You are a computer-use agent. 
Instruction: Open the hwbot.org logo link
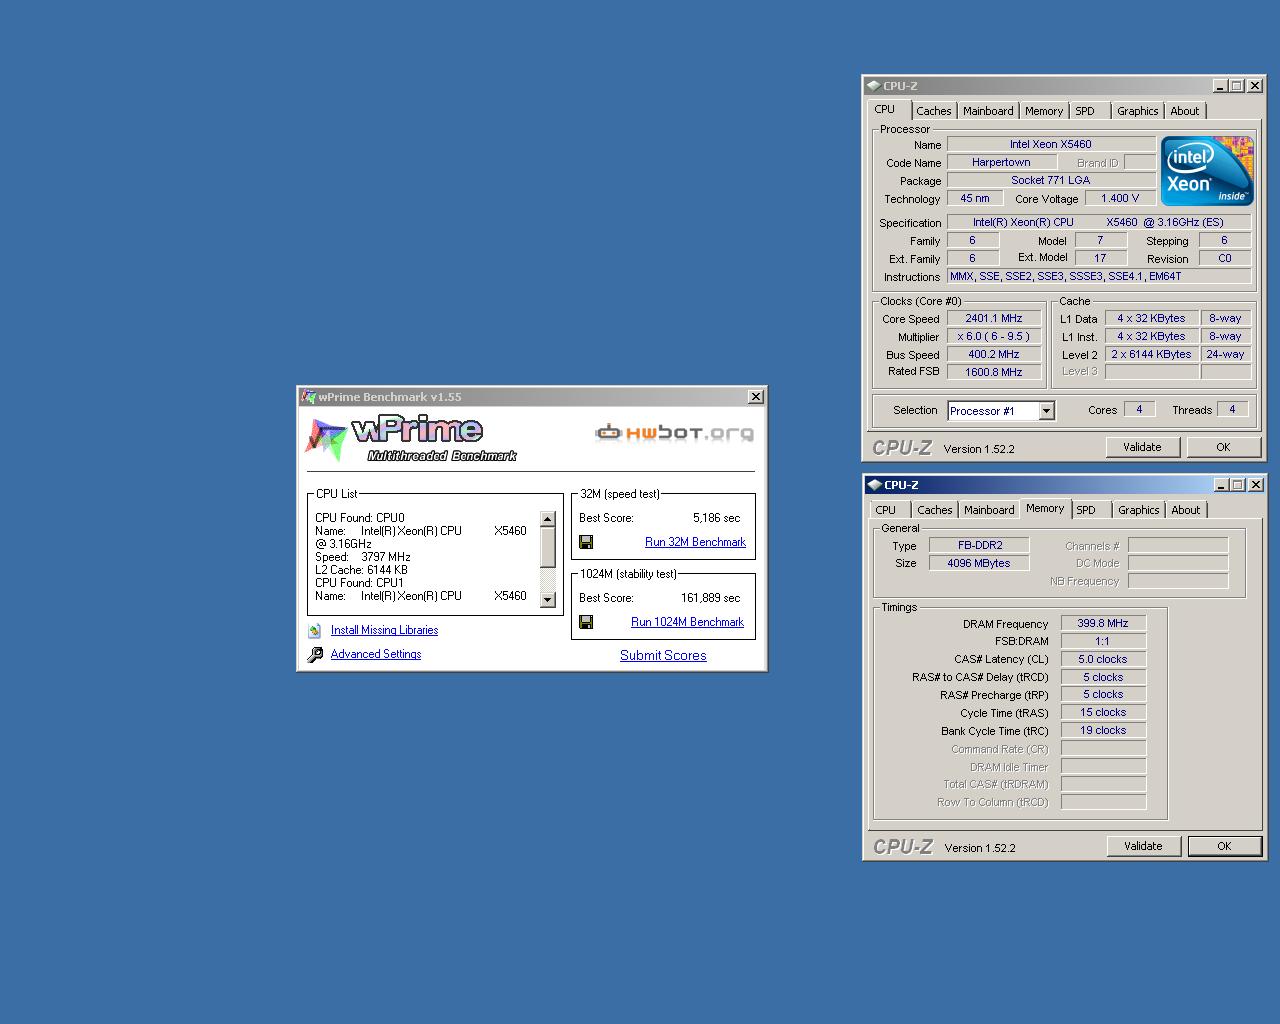(674, 432)
